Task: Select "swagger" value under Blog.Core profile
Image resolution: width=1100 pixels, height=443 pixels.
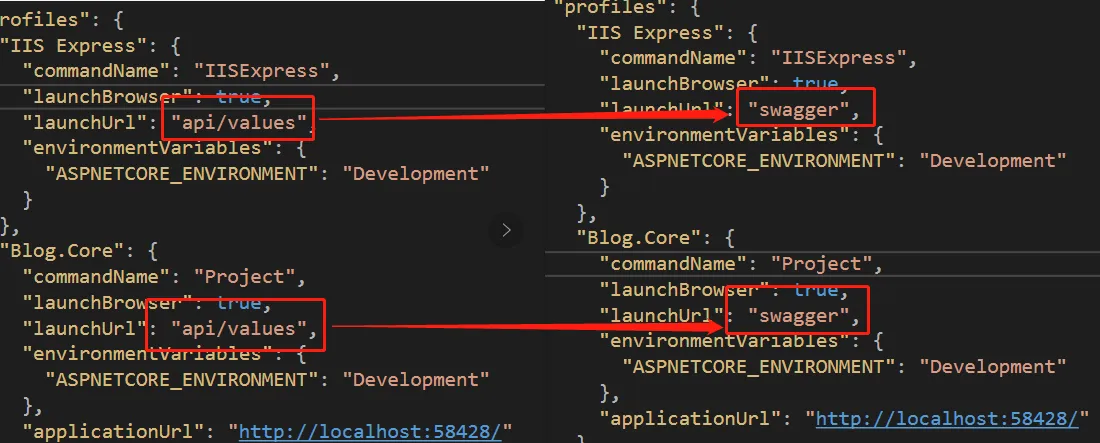Action: 799,316
